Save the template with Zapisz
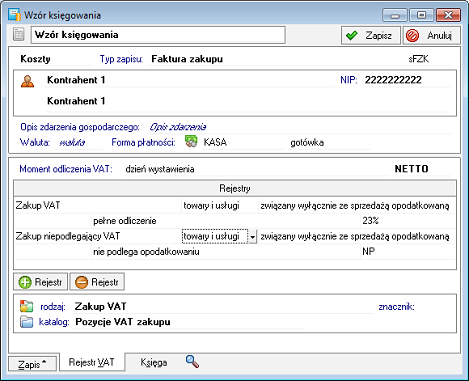The width and height of the screenshot is (469, 381). pyautogui.click(x=370, y=35)
